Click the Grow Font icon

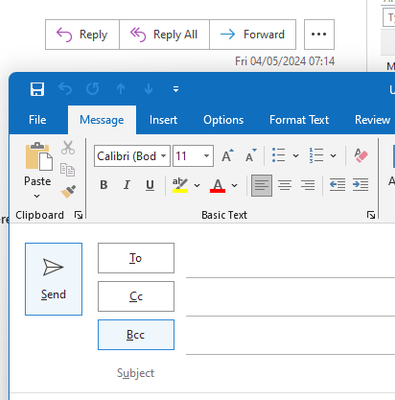tap(228, 156)
